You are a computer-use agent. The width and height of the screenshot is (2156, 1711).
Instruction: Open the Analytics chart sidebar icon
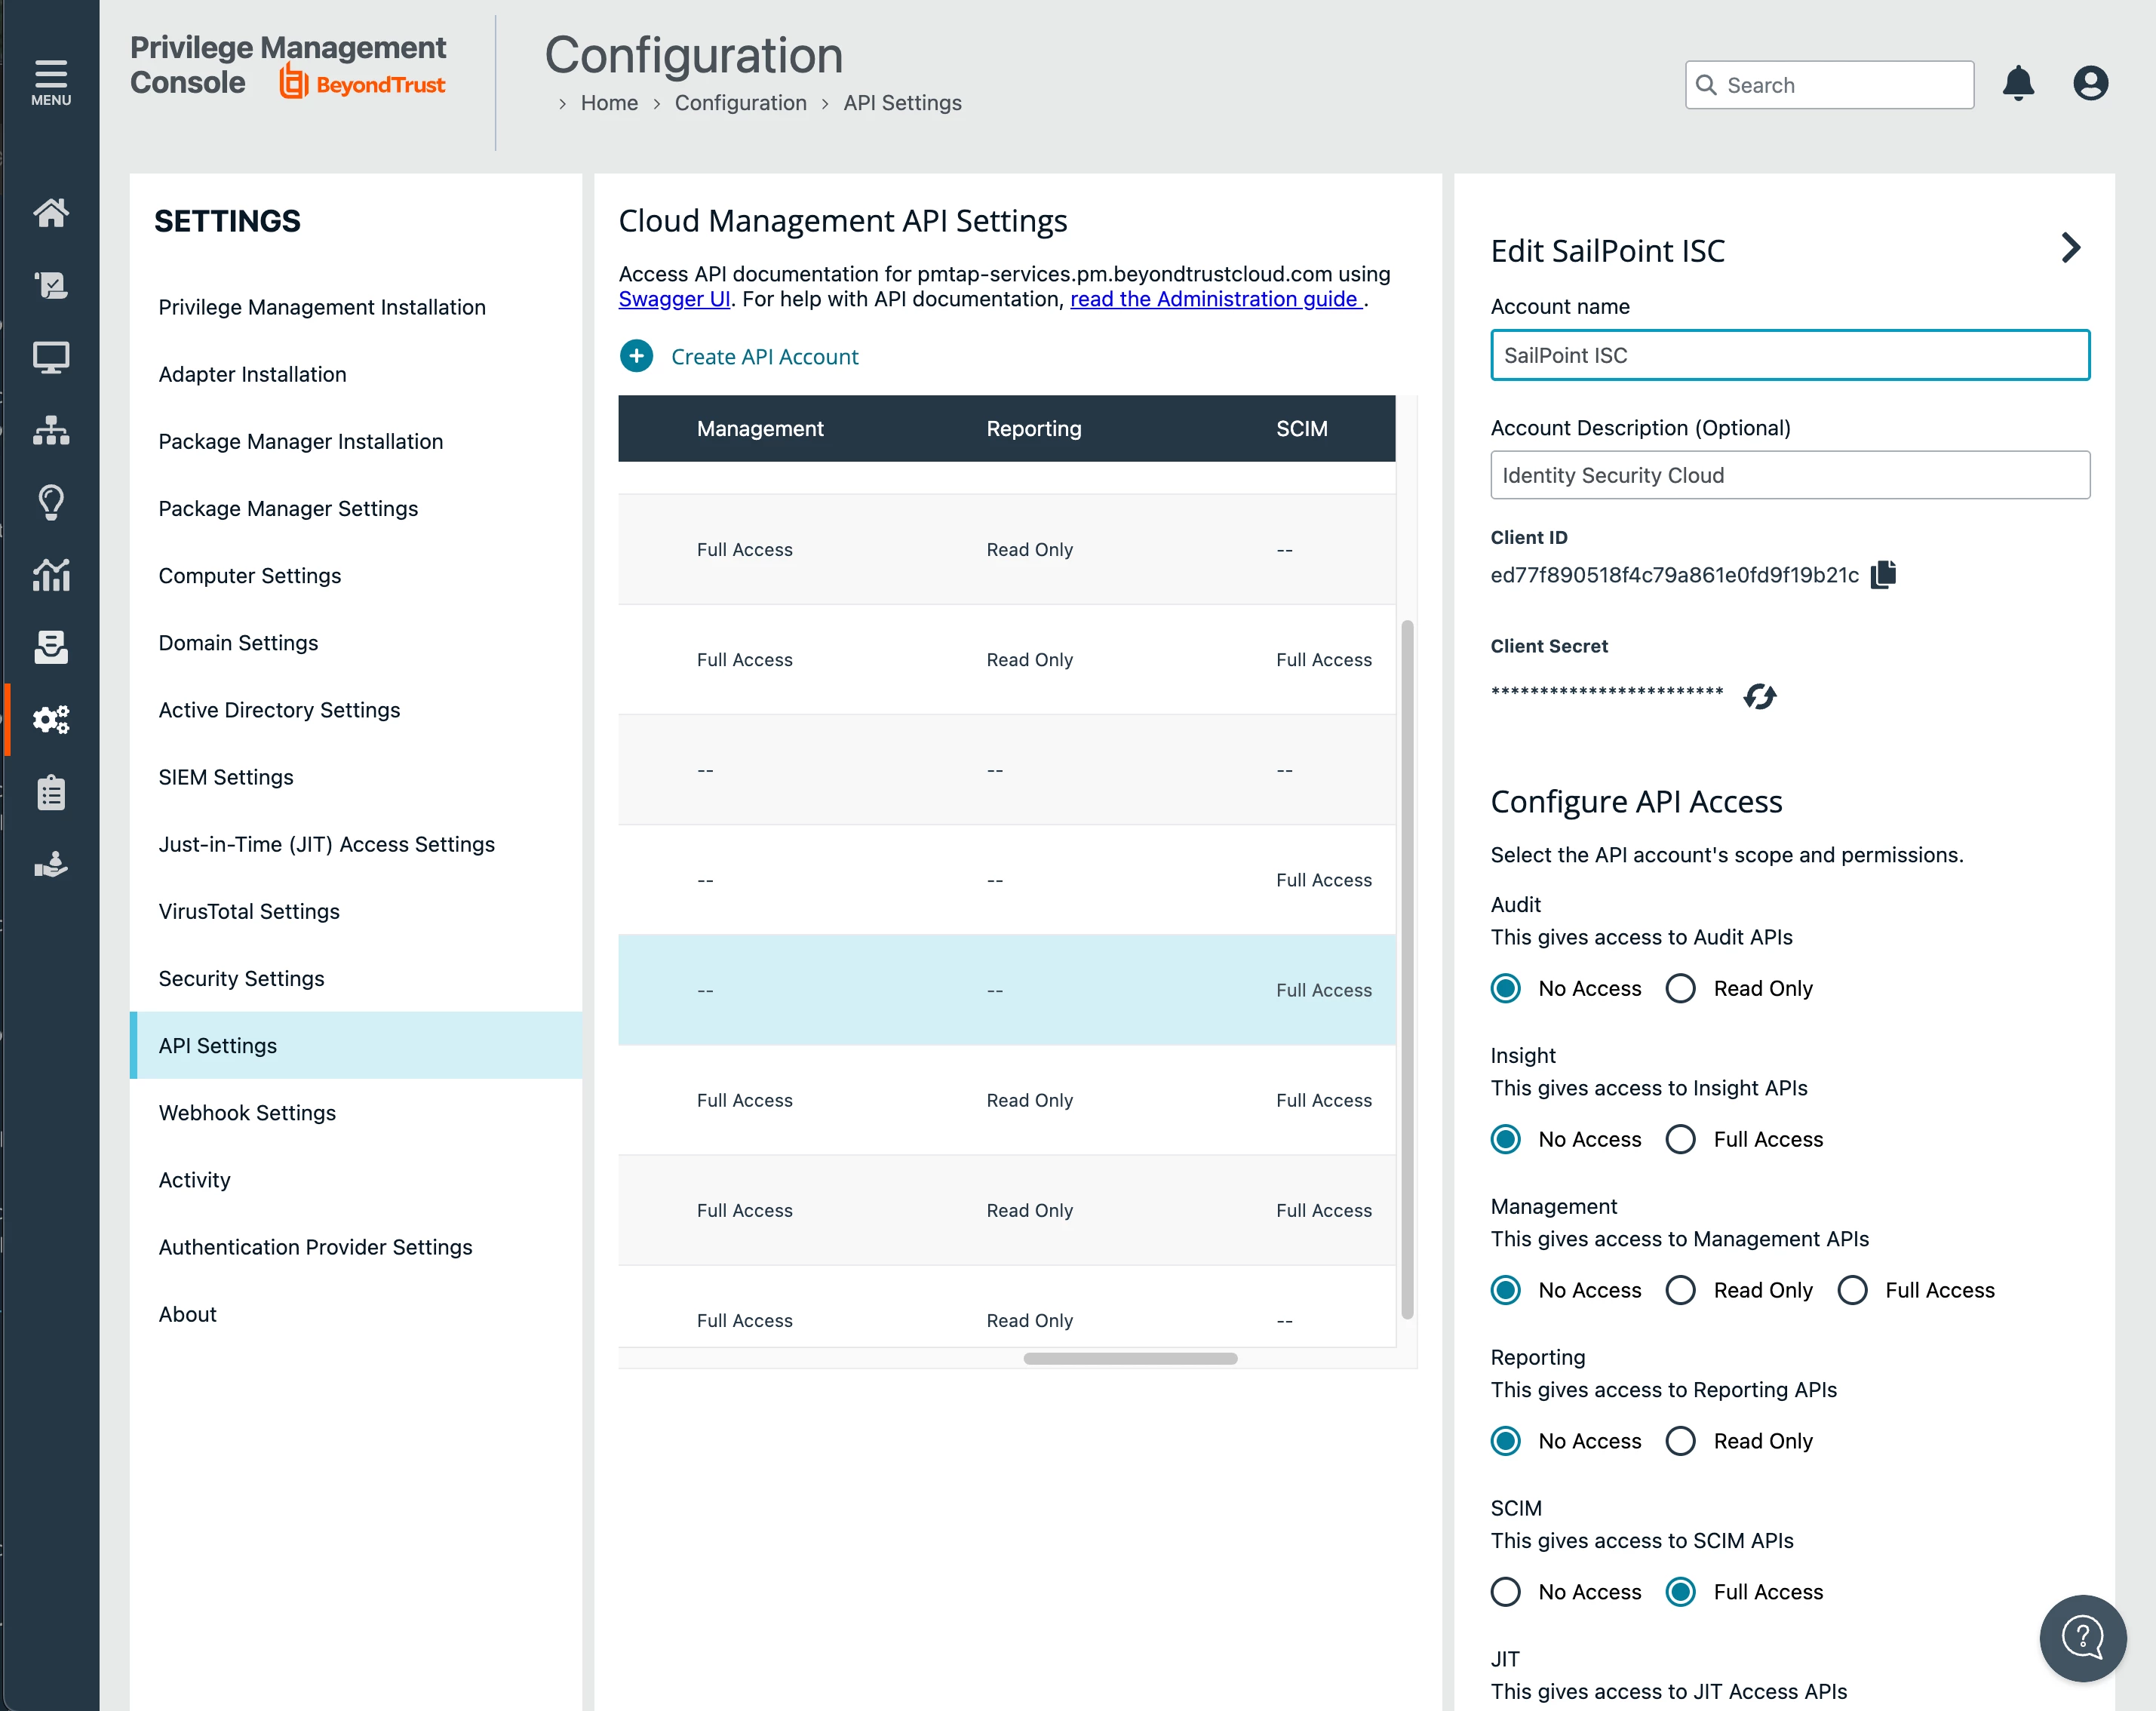(51, 575)
